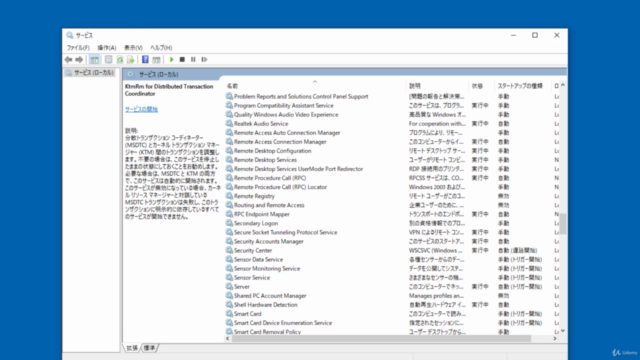Switch to the 標準 tab
640x360 pixels.
[x=149, y=348]
